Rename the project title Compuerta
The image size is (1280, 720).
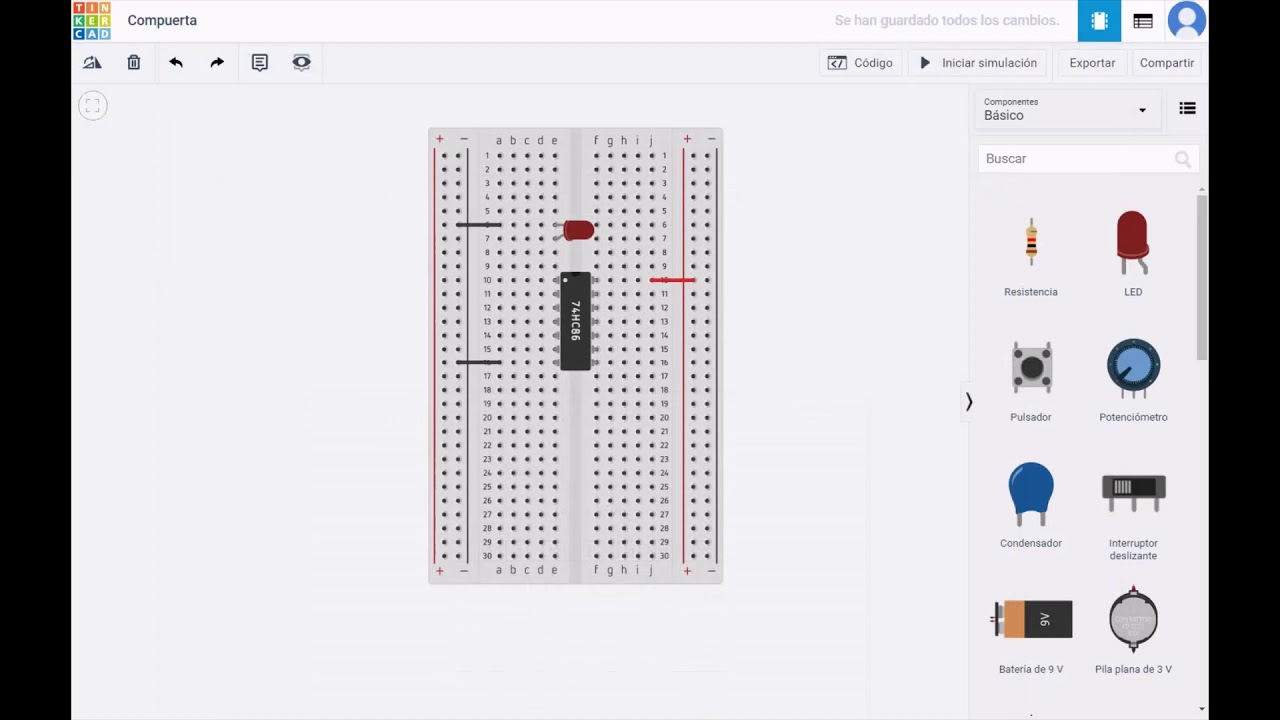pos(162,21)
